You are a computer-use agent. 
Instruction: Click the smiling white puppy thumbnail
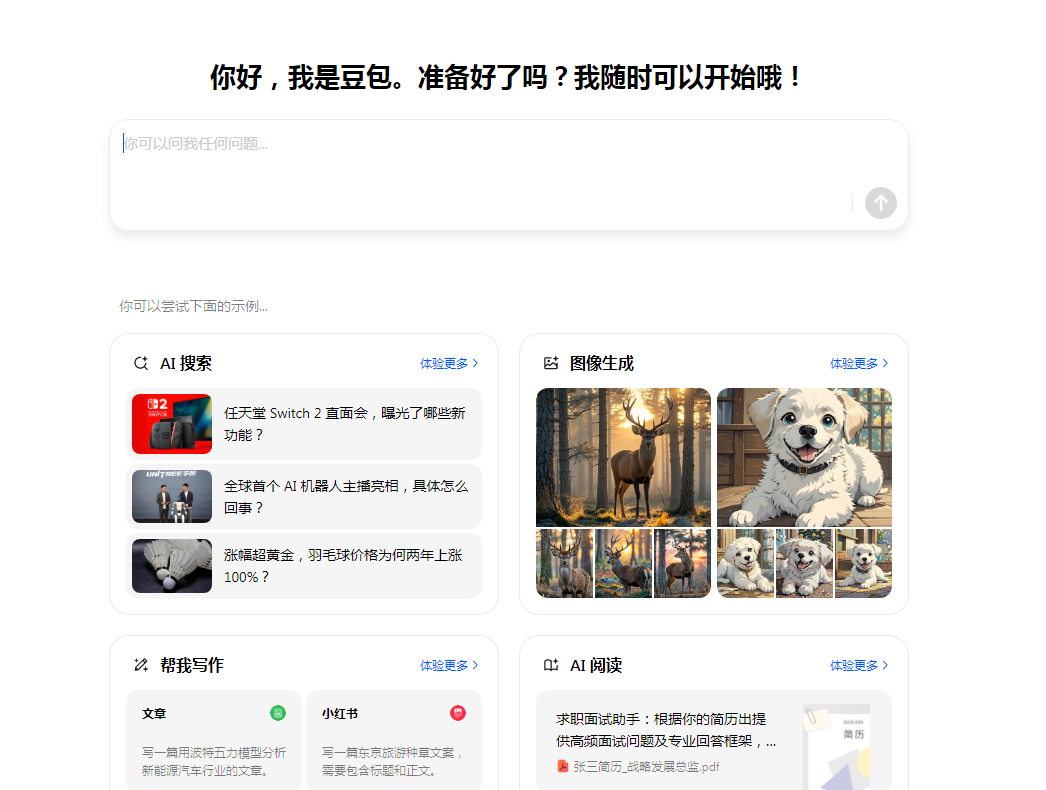tap(804, 457)
